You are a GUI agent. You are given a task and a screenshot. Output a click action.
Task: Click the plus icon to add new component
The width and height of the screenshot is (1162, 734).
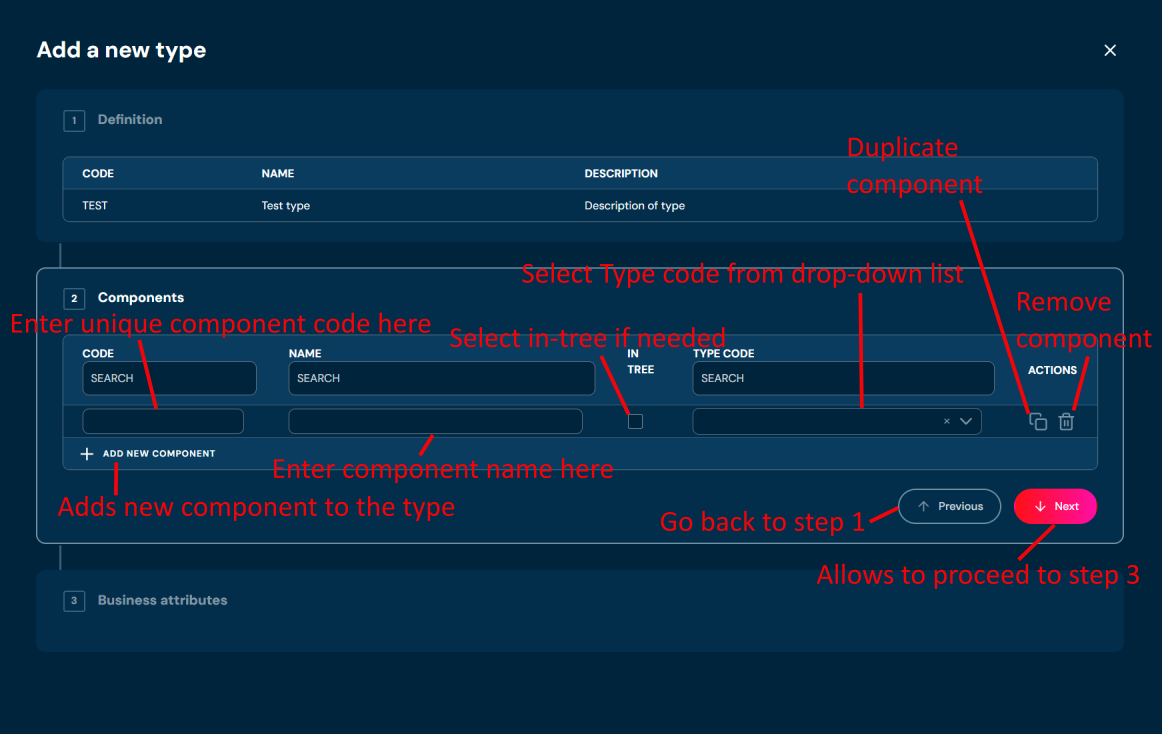click(x=87, y=454)
